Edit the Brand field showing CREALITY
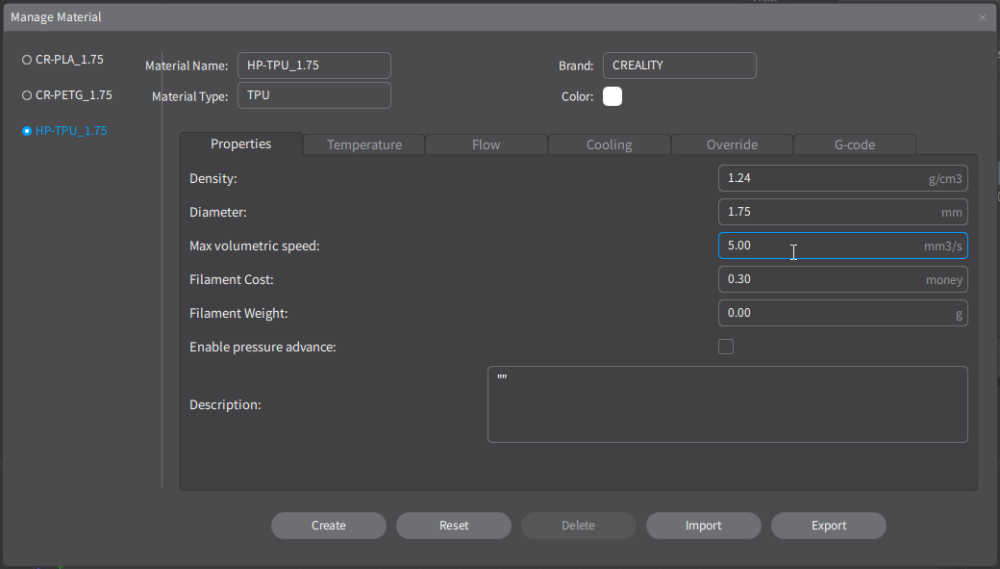 [x=680, y=66]
